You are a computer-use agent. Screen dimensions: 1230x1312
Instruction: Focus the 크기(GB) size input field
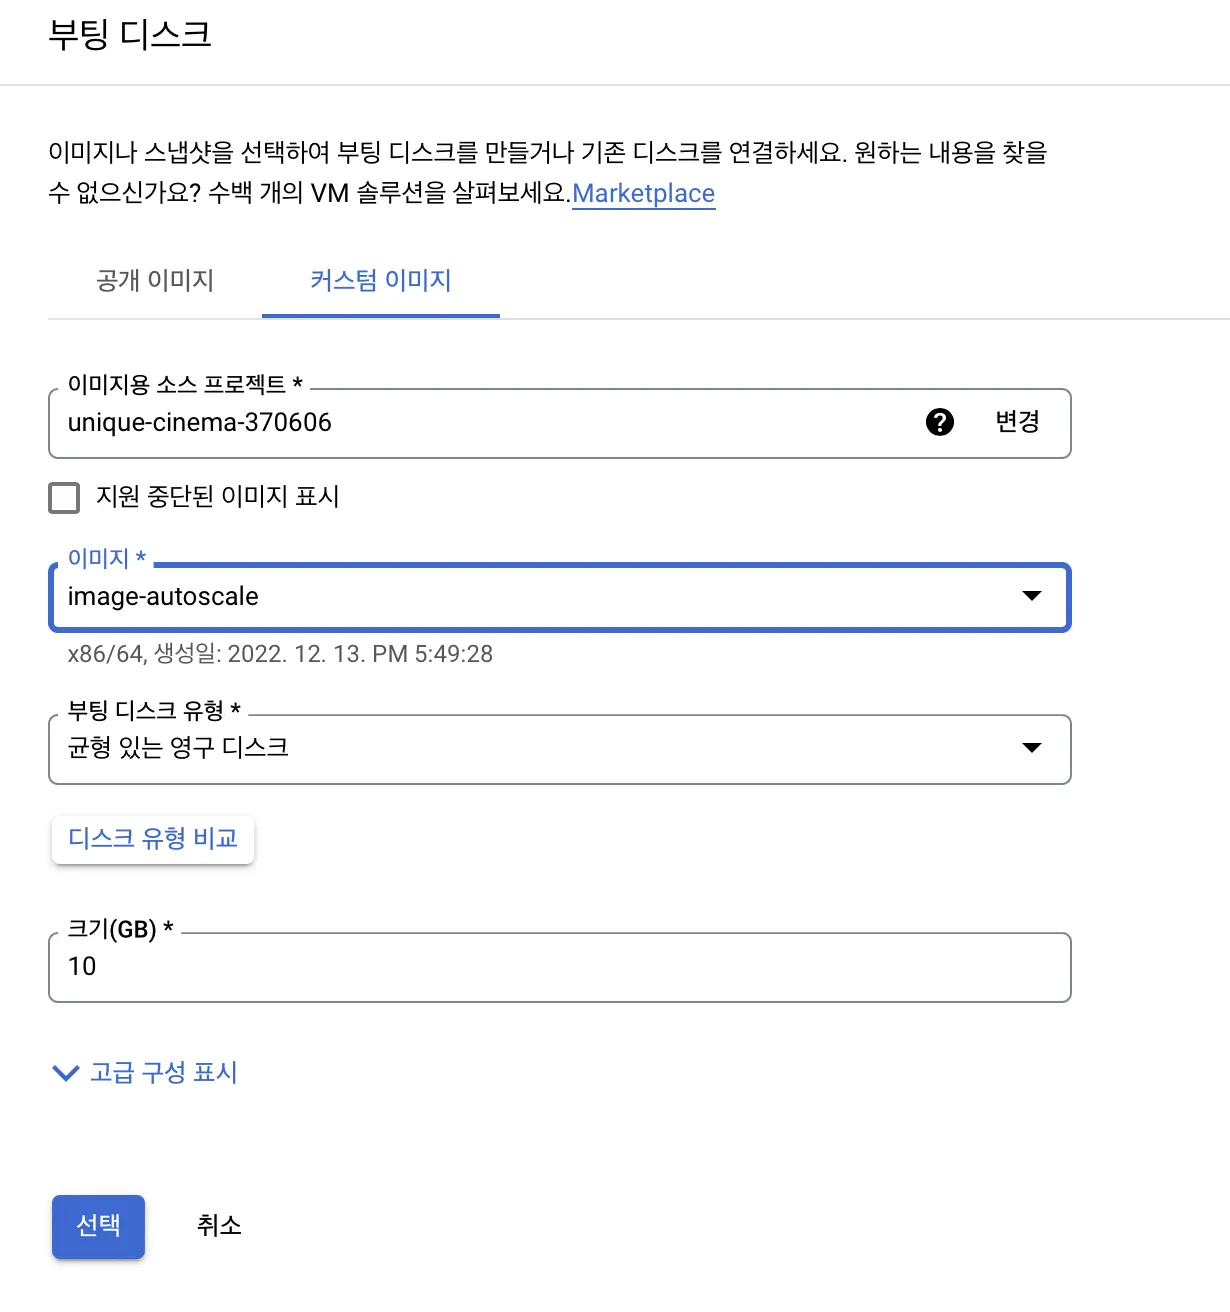[x=559, y=967]
